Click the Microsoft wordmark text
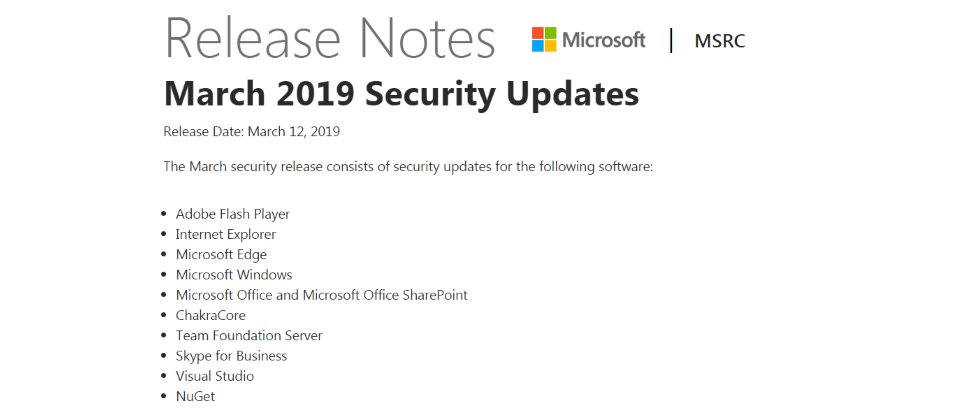 604,40
